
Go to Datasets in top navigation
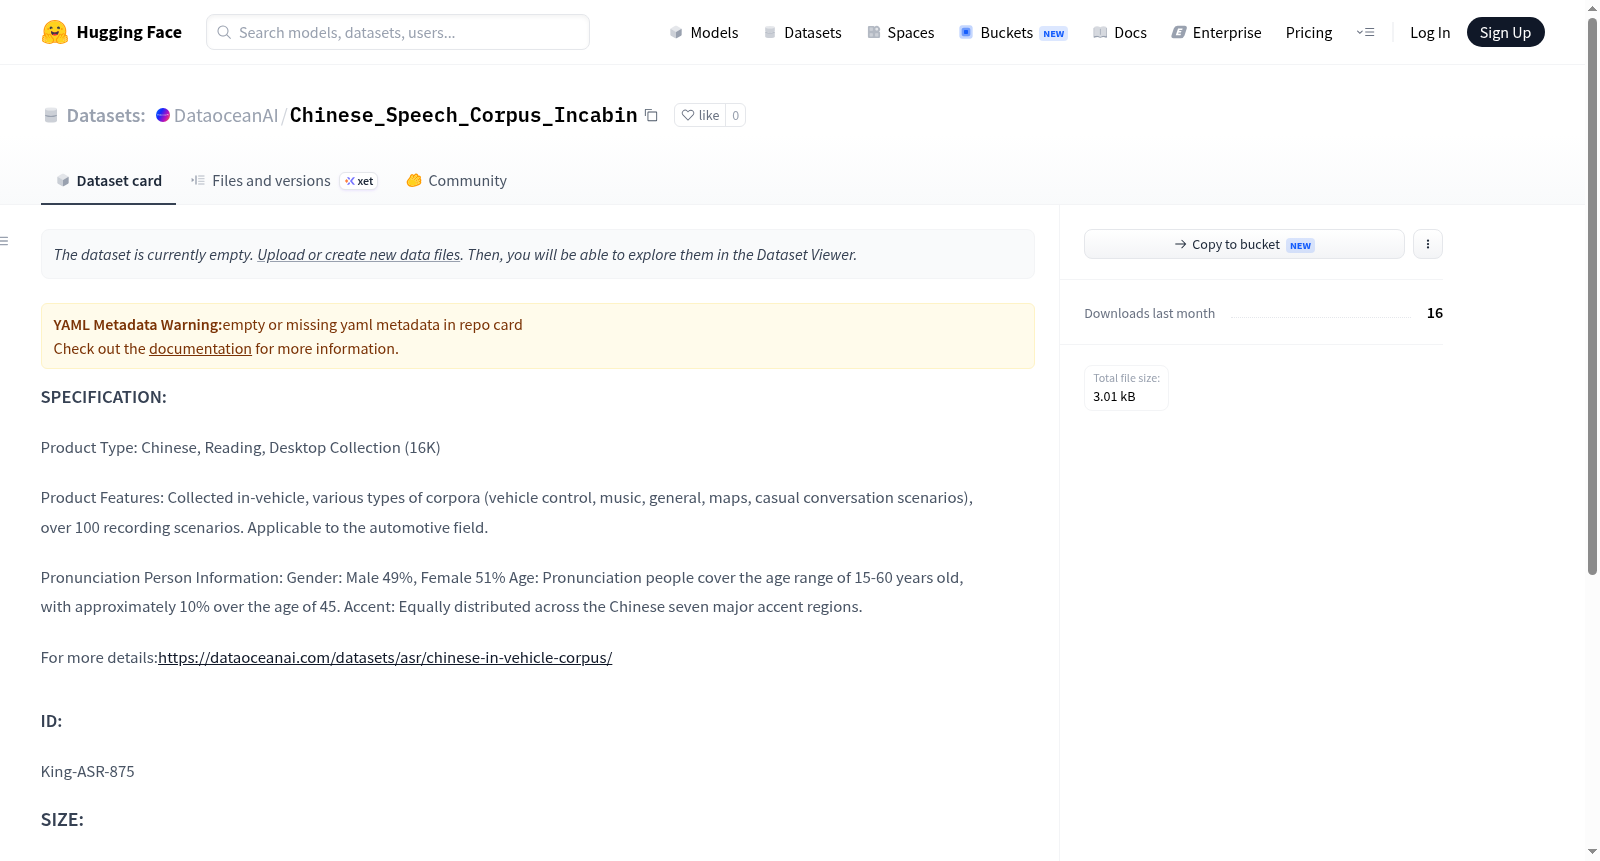point(803,32)
